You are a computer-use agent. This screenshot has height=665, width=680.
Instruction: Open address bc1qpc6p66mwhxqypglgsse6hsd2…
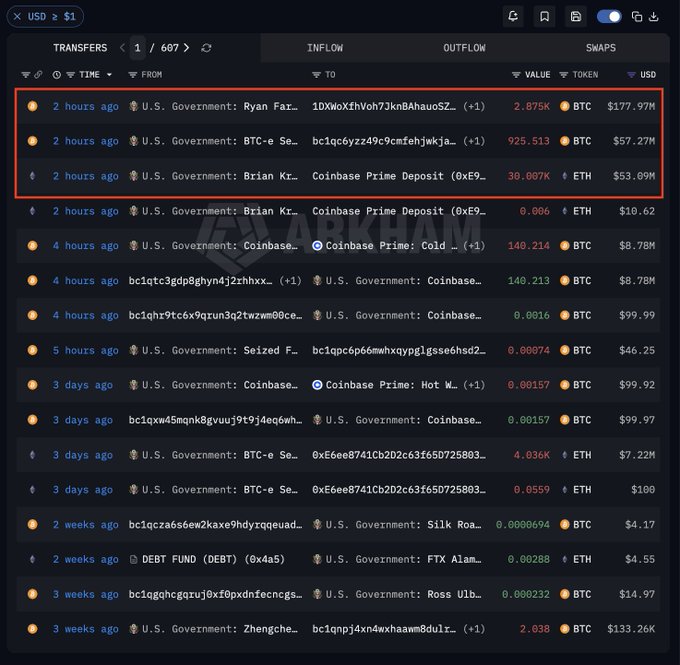[x=399, y=350]
